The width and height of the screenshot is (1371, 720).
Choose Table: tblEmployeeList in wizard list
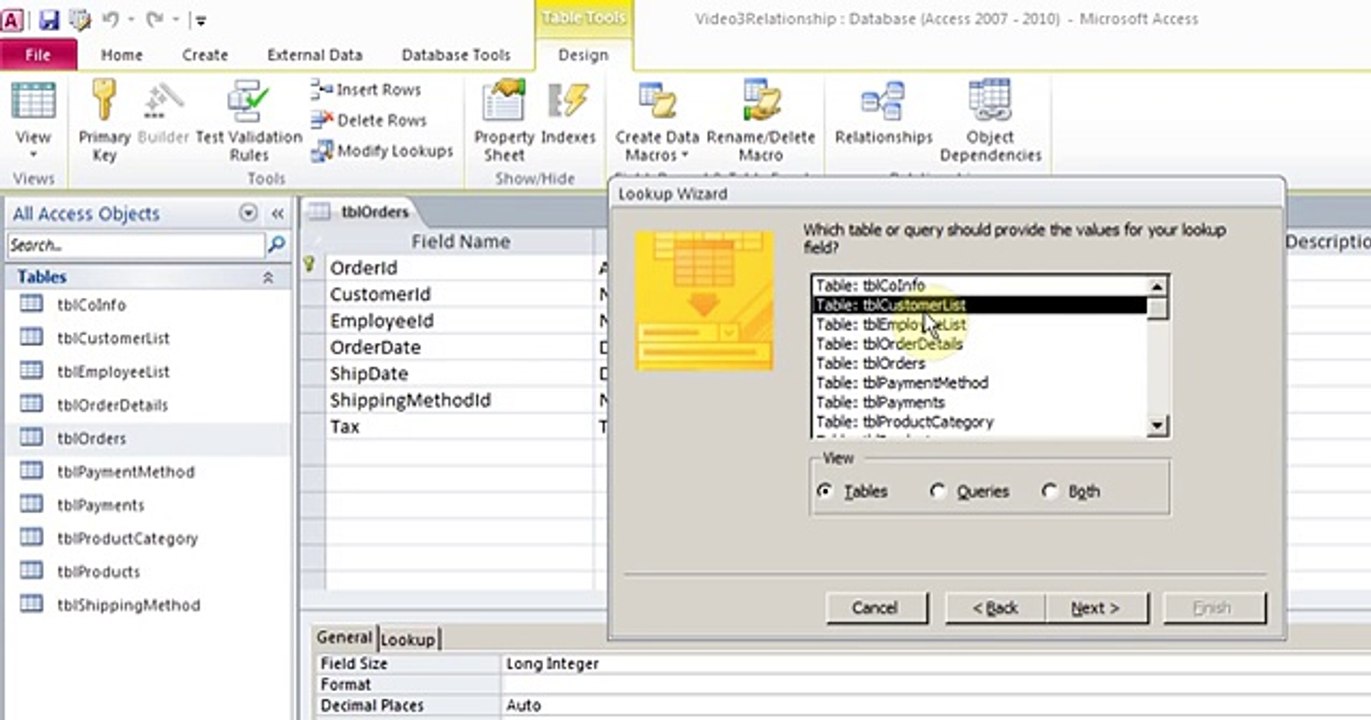point(979,325)
